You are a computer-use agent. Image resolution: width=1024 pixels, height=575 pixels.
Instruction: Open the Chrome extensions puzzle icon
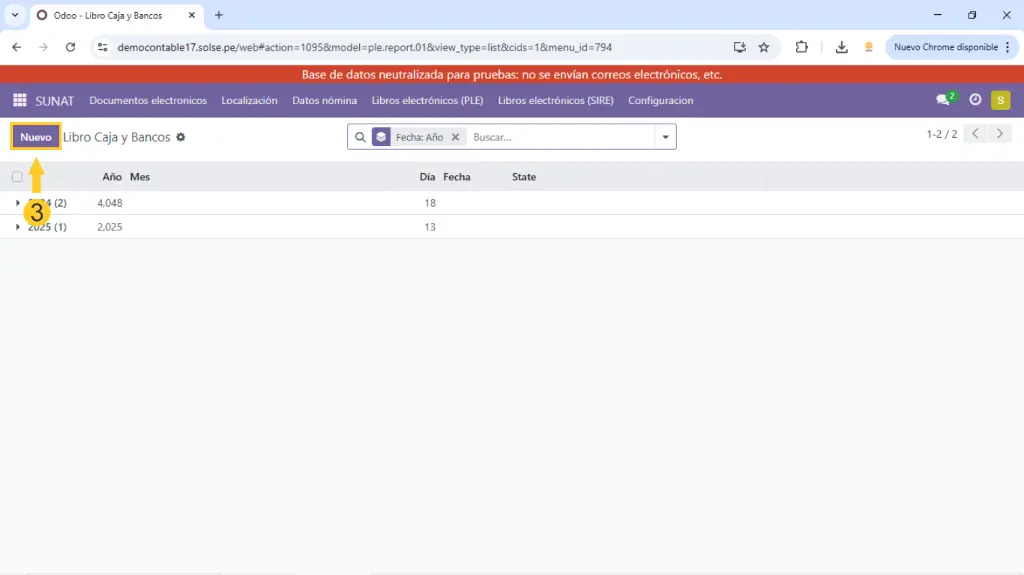pyautogui.click(x=802, y=47)
